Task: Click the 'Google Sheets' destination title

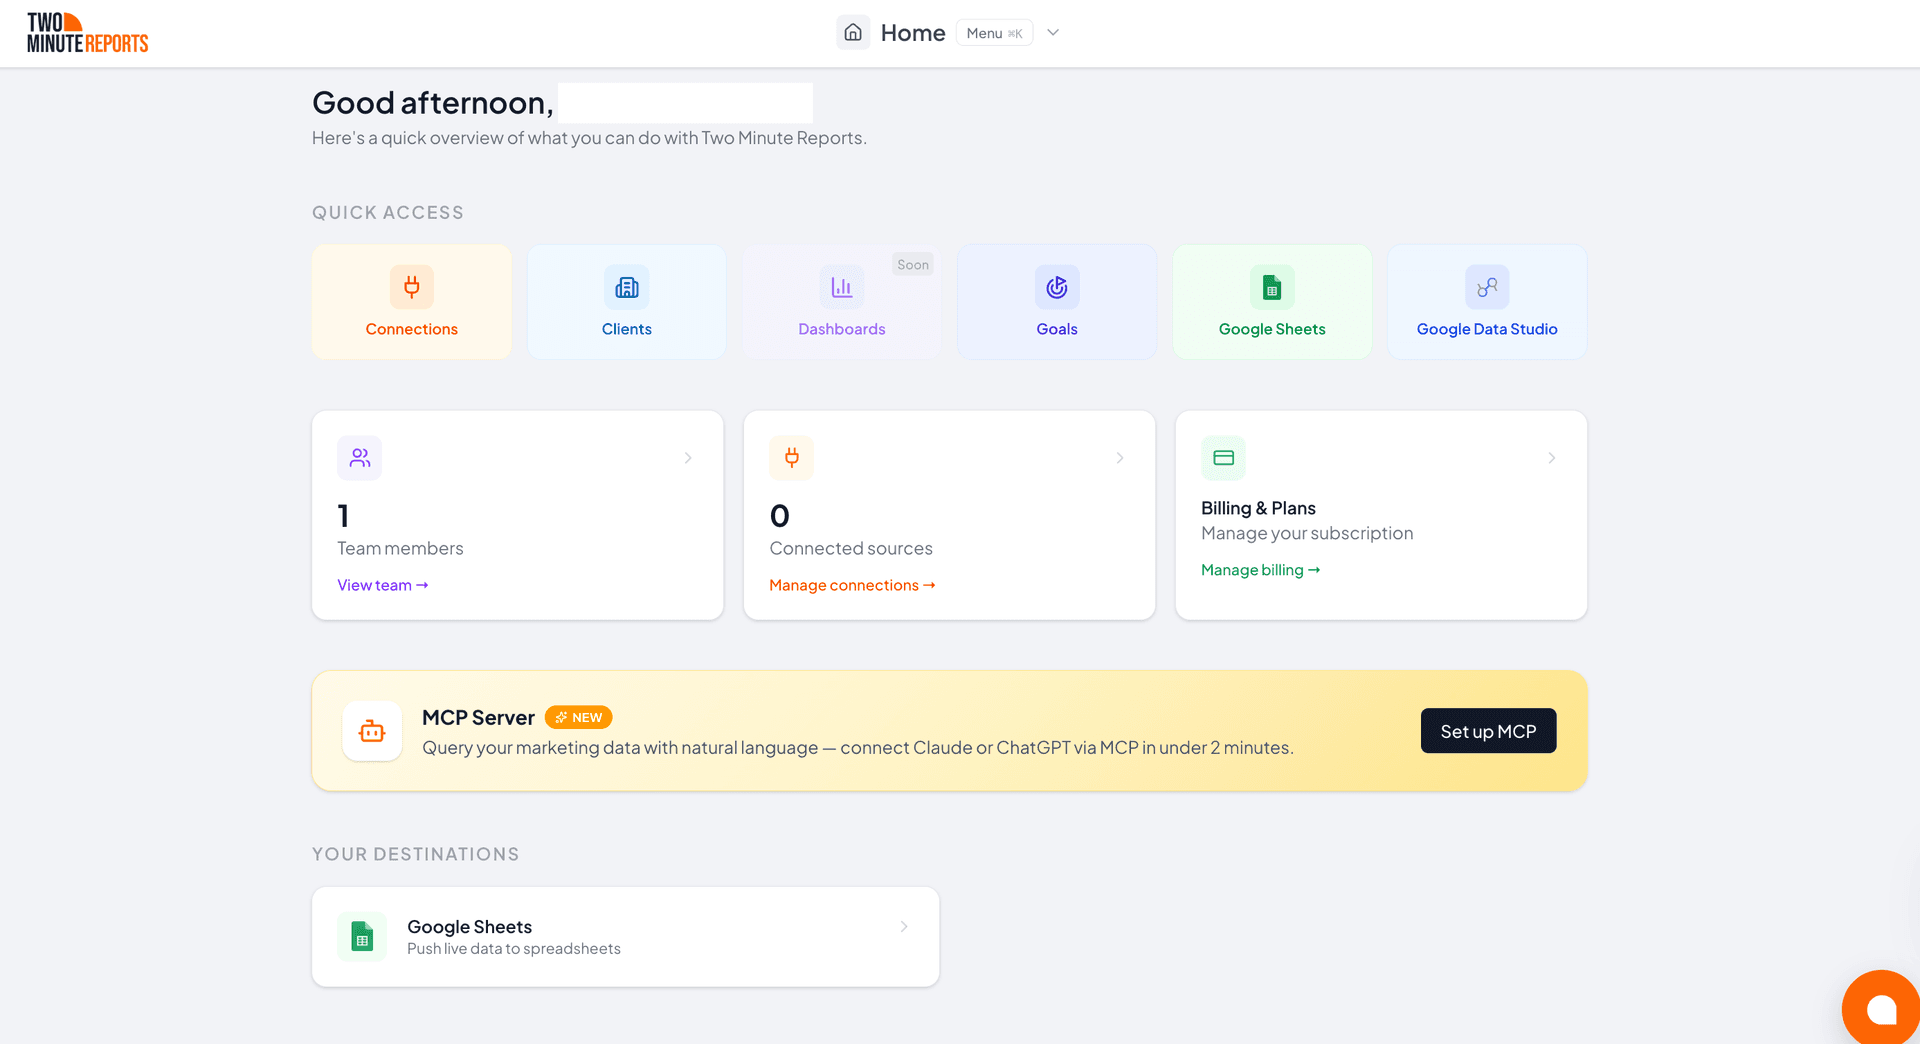Action: click(x=469, y=927)
